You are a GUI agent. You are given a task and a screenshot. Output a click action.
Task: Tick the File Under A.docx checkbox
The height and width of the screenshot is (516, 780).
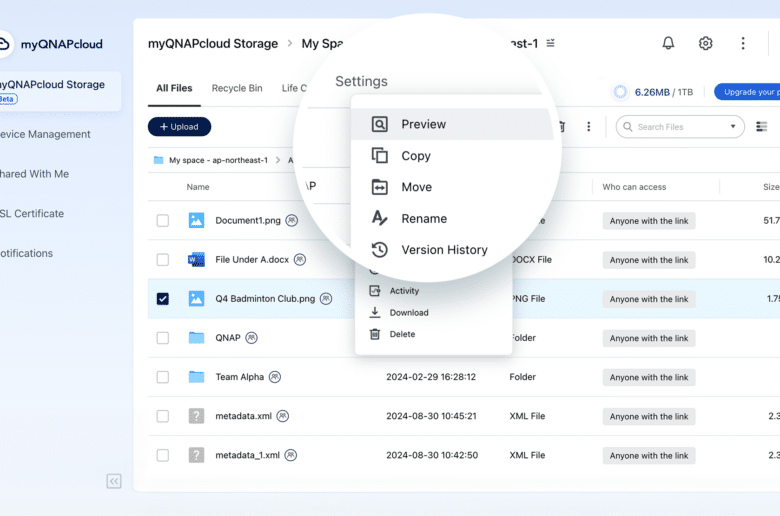[163, 259]
